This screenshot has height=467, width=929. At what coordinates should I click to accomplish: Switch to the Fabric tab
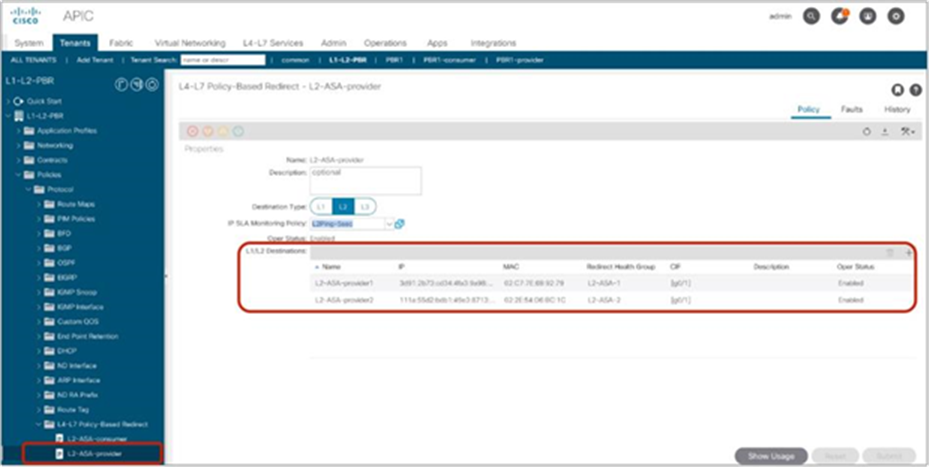pos(121,43)
